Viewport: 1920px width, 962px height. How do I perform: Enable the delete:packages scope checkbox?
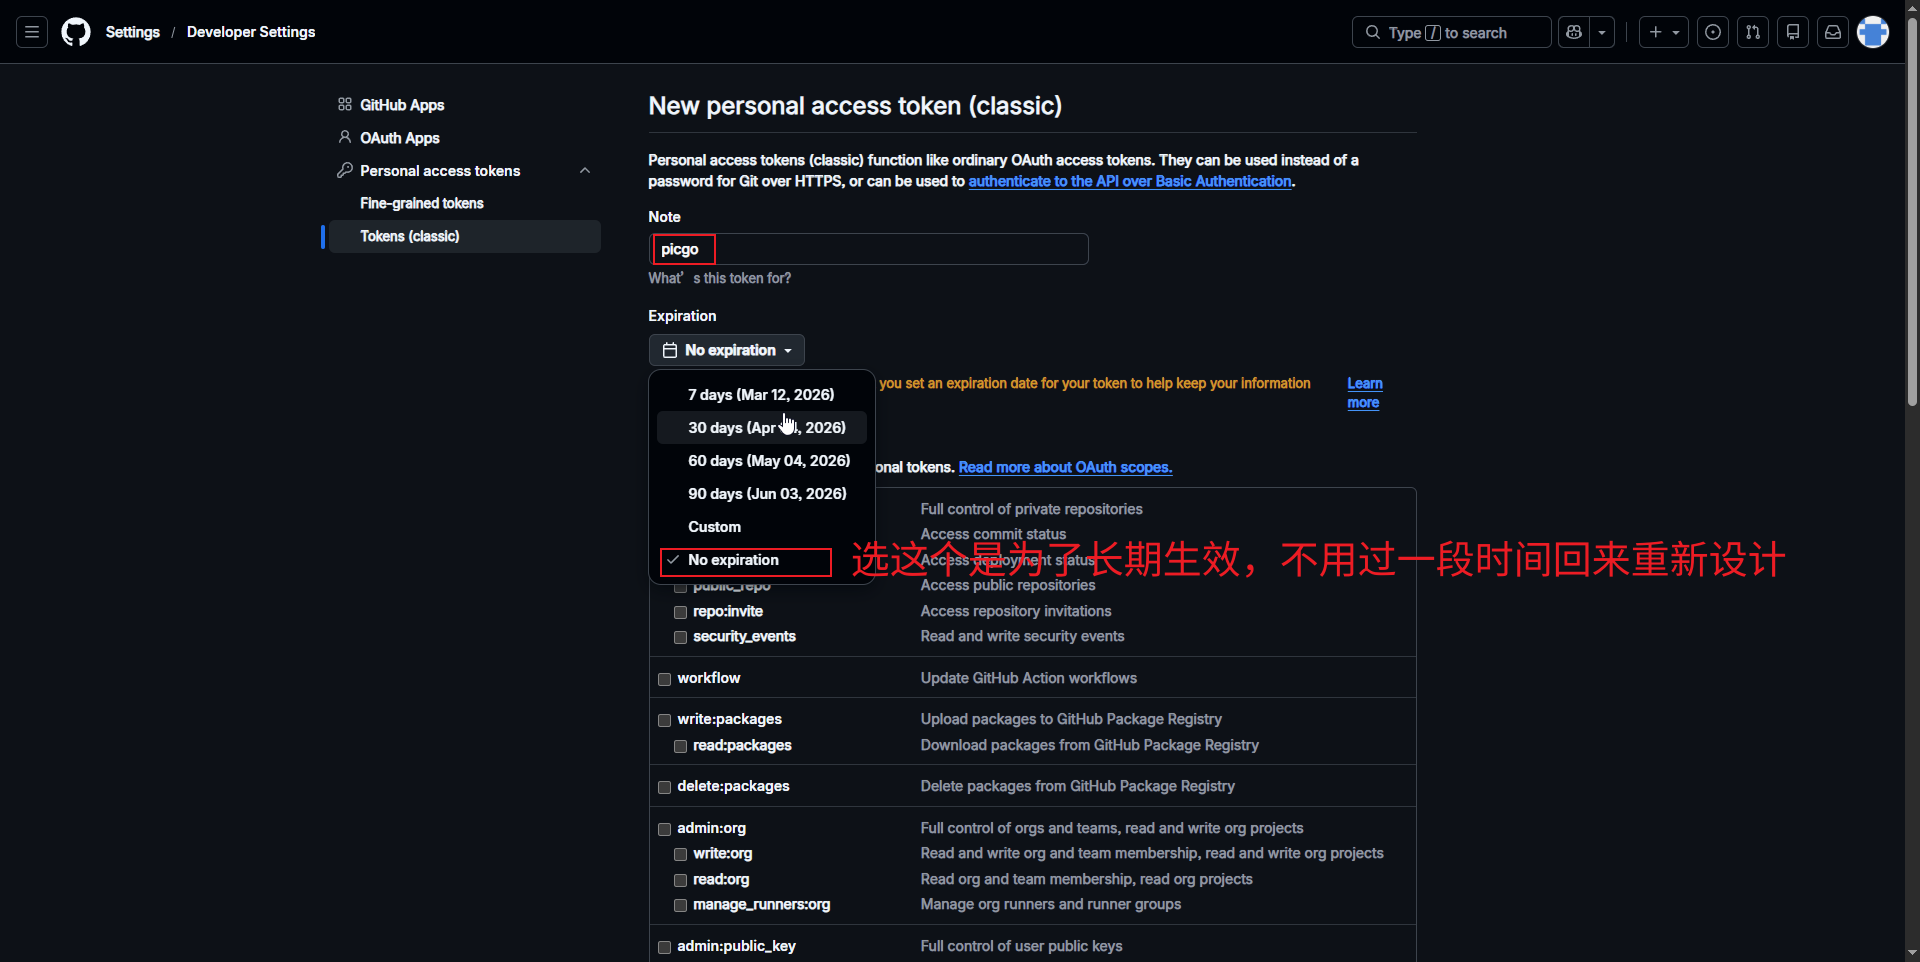(x=664, y=787)
